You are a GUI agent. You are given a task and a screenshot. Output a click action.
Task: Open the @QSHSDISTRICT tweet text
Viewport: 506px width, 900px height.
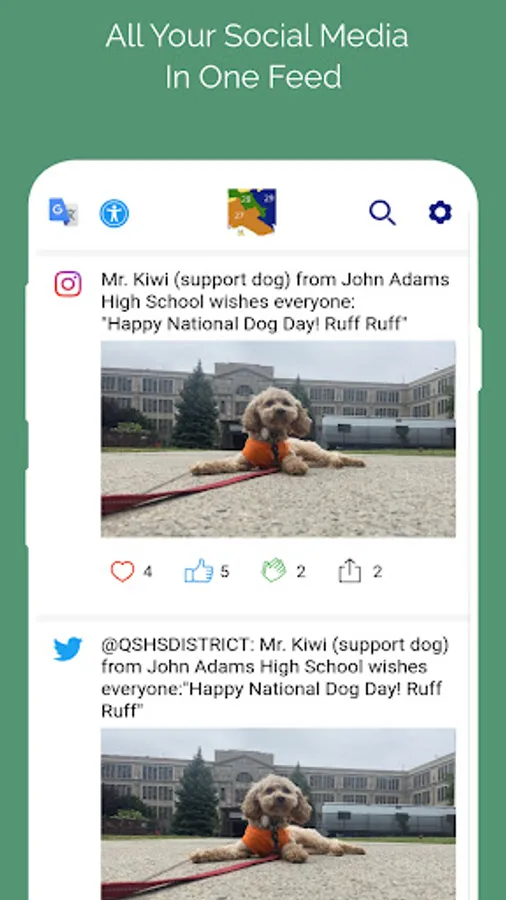click(x=275, y=678)
